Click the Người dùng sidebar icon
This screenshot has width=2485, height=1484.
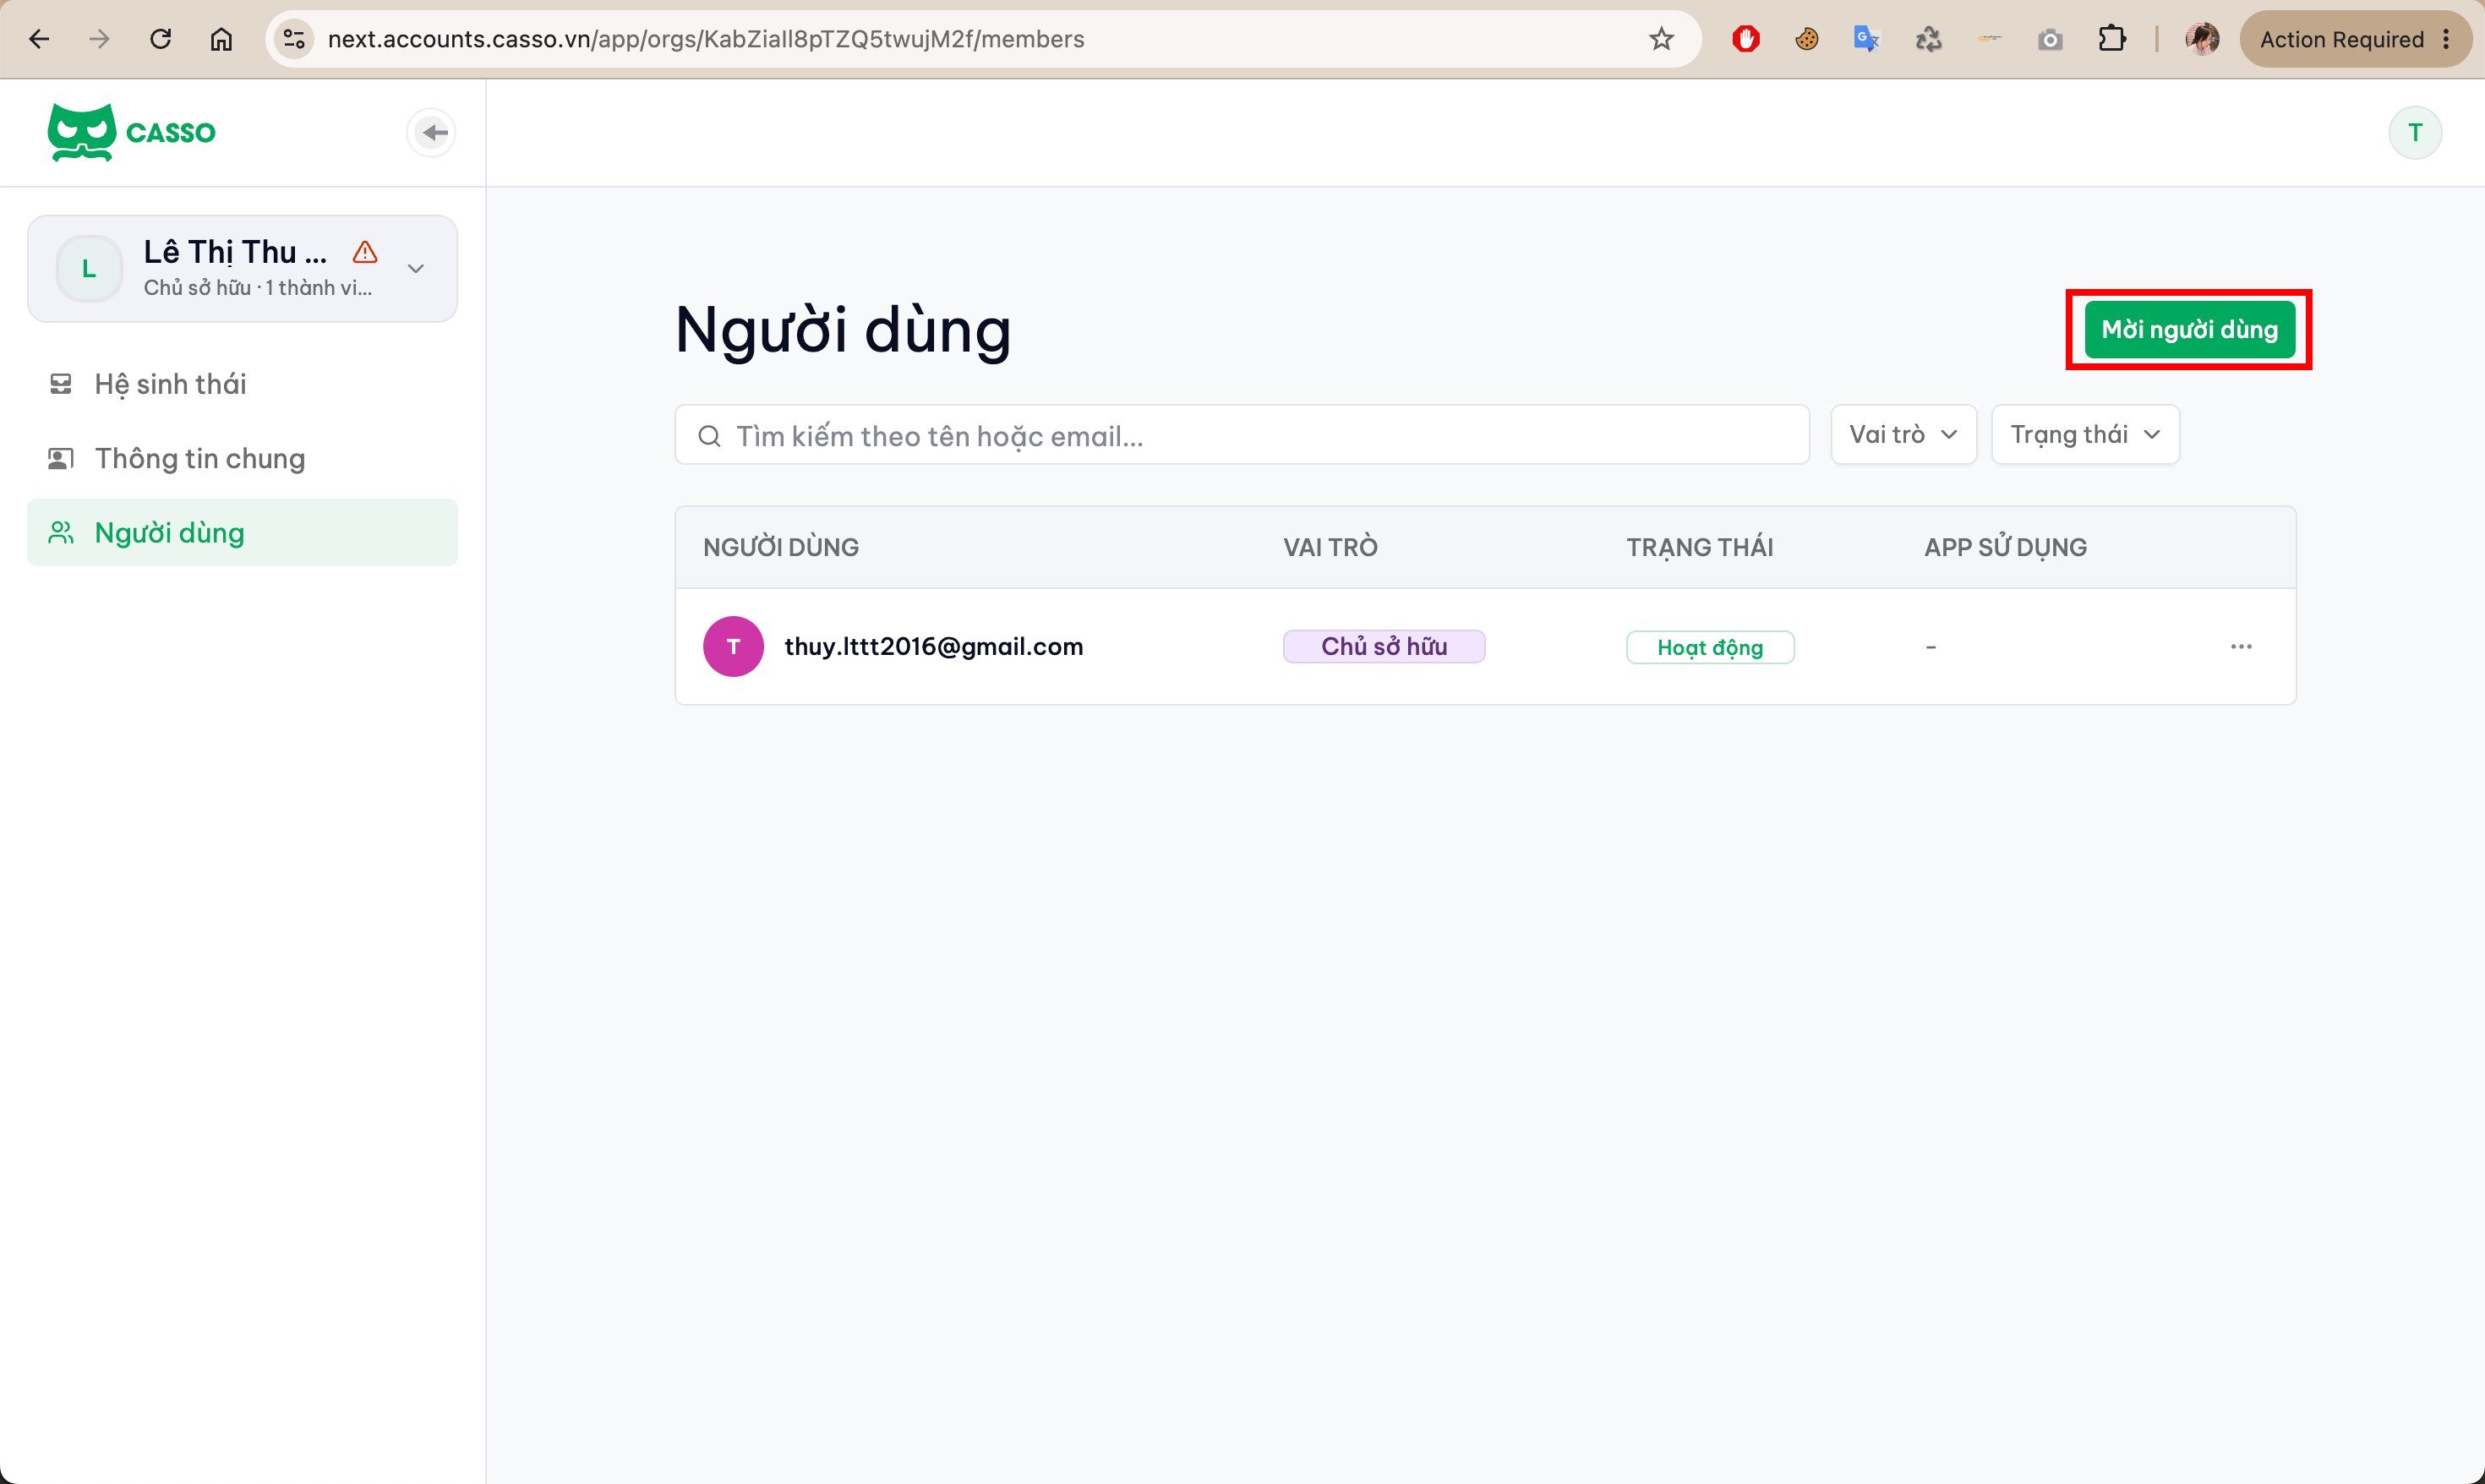point(61,532)
